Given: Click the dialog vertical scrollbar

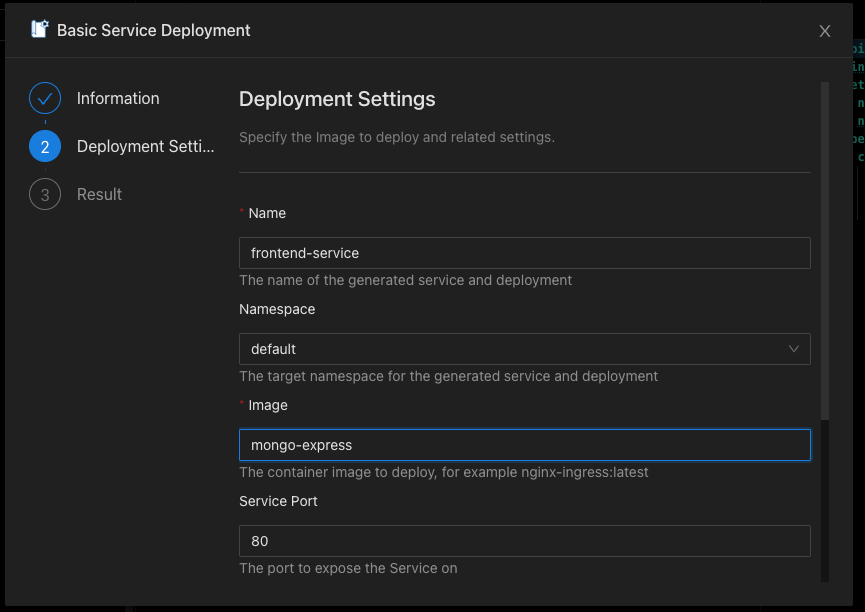Looking at the screenshot, I should click(825, 251).
